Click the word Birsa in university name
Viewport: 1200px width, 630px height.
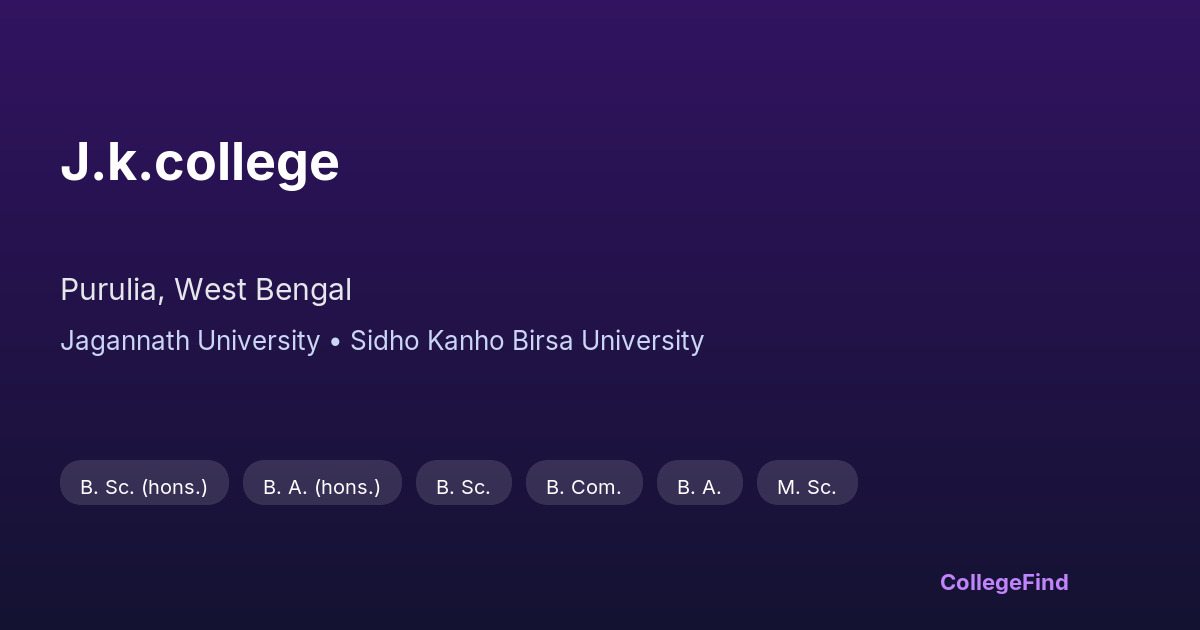coord(543,341)
